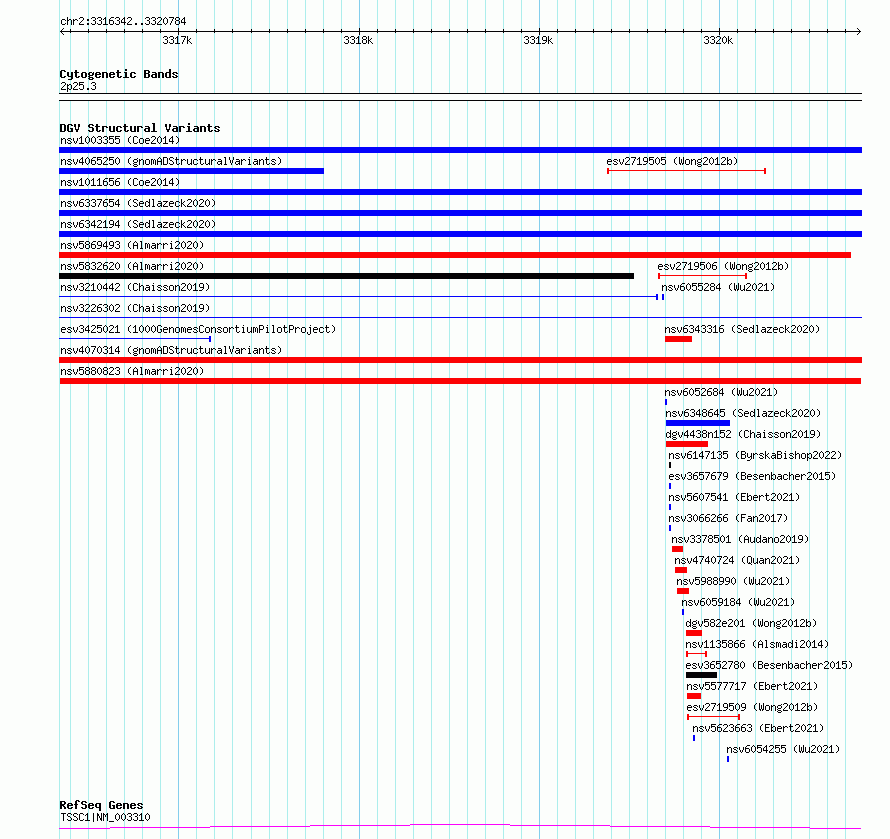Click the nsv6343316 (Sedlazeck2020) red bar
The image size is (890, 839).
click(678, 339)
